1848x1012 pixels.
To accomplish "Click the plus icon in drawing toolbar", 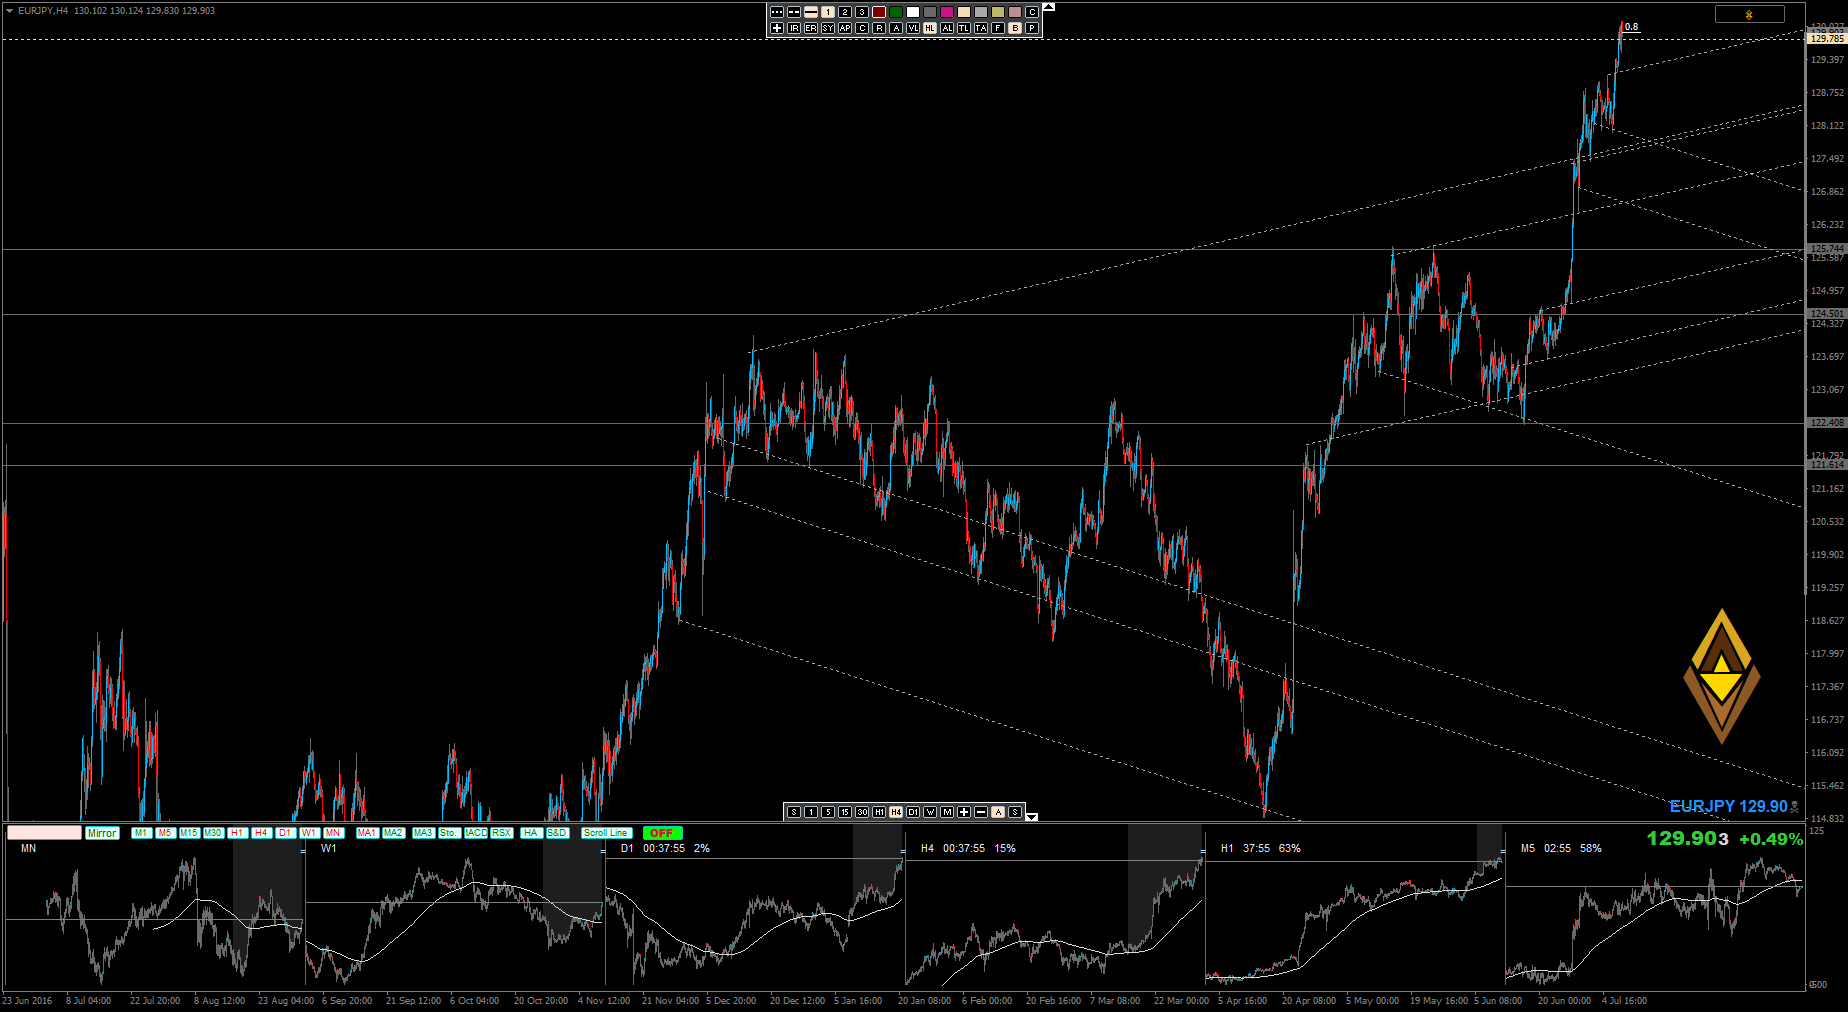I will (777, 28).
